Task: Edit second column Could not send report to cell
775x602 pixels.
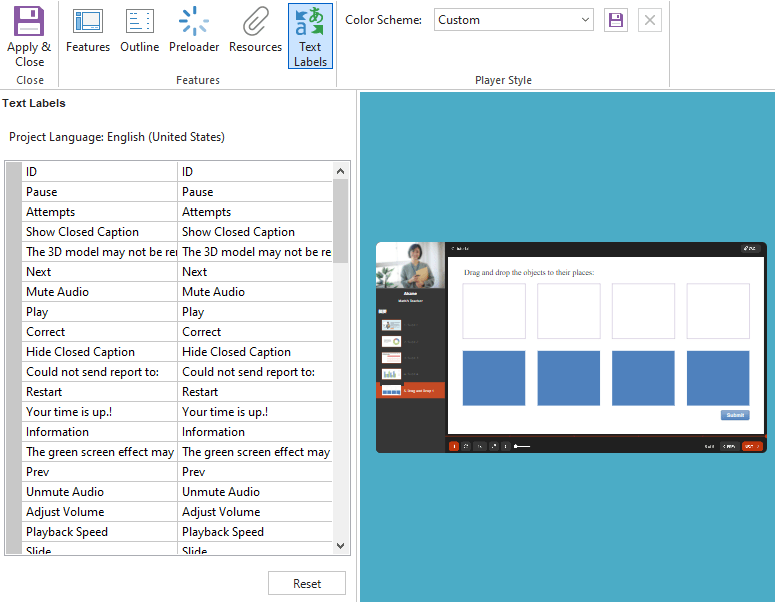Action: click(255, 372)
